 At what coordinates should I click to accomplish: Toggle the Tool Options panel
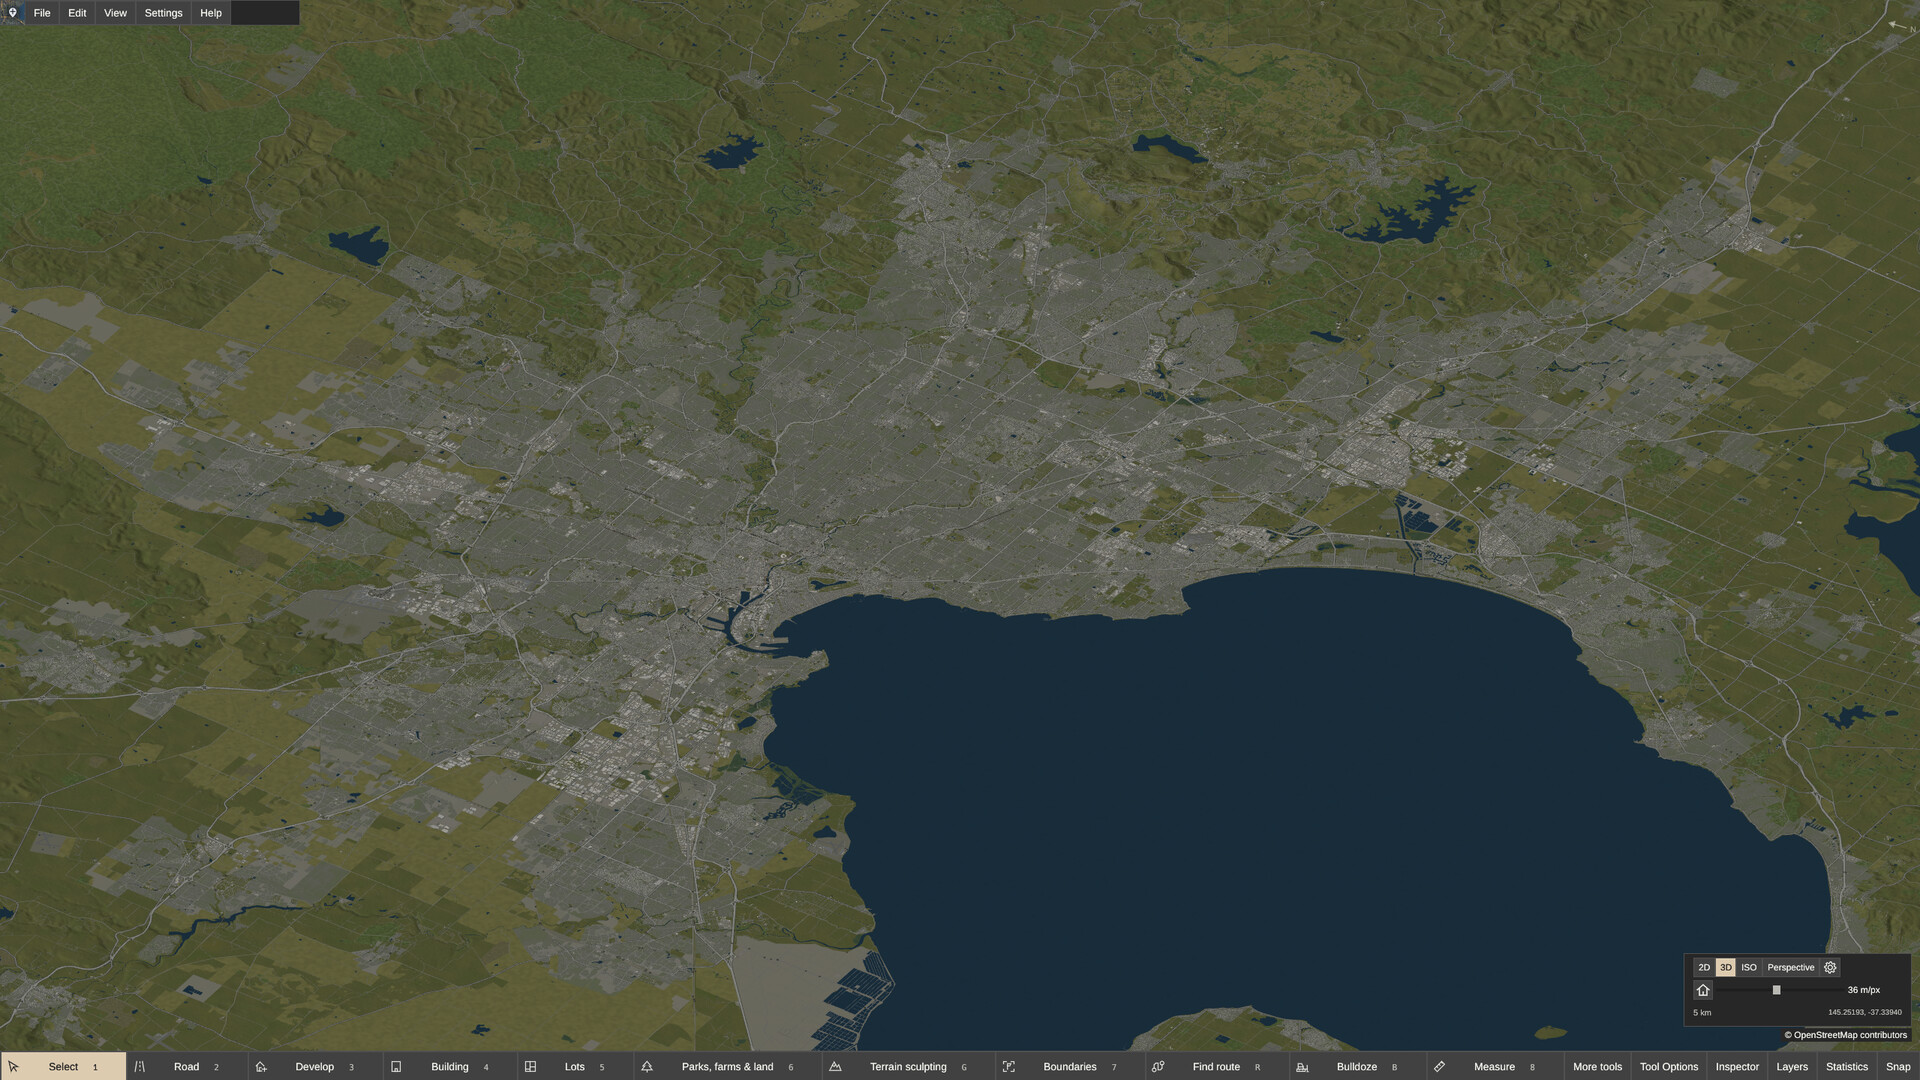(1669, 1066)
